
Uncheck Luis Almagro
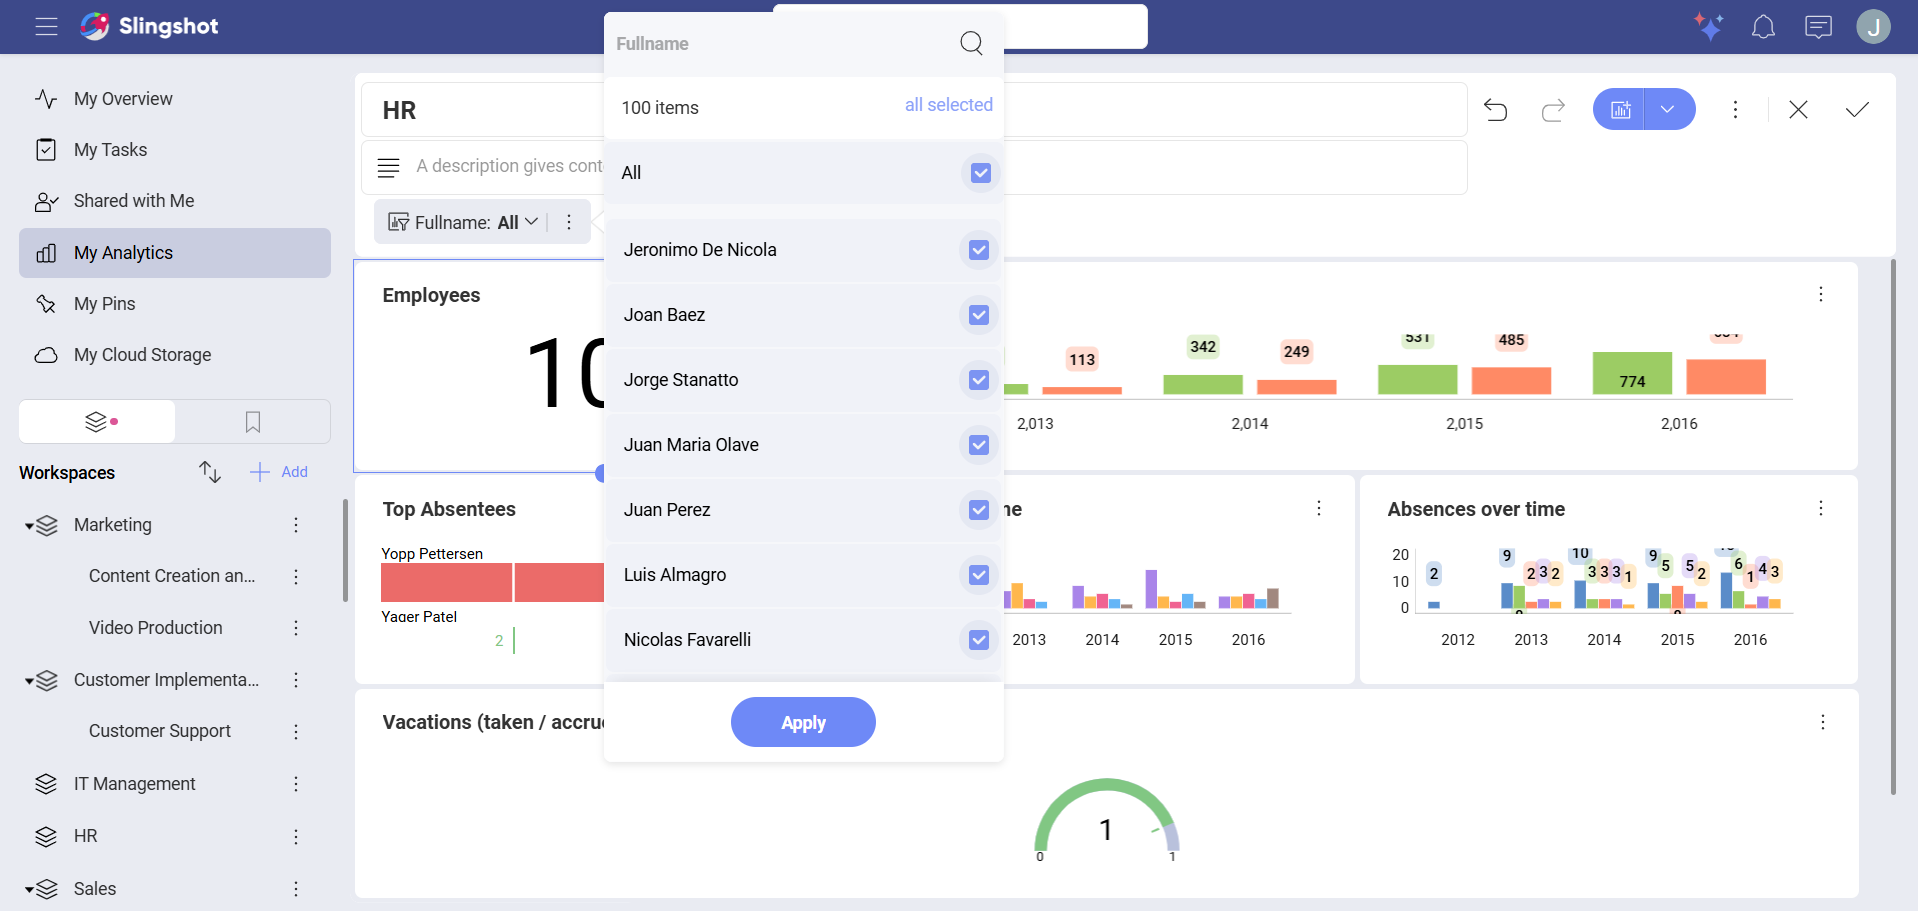pos(979,575)
